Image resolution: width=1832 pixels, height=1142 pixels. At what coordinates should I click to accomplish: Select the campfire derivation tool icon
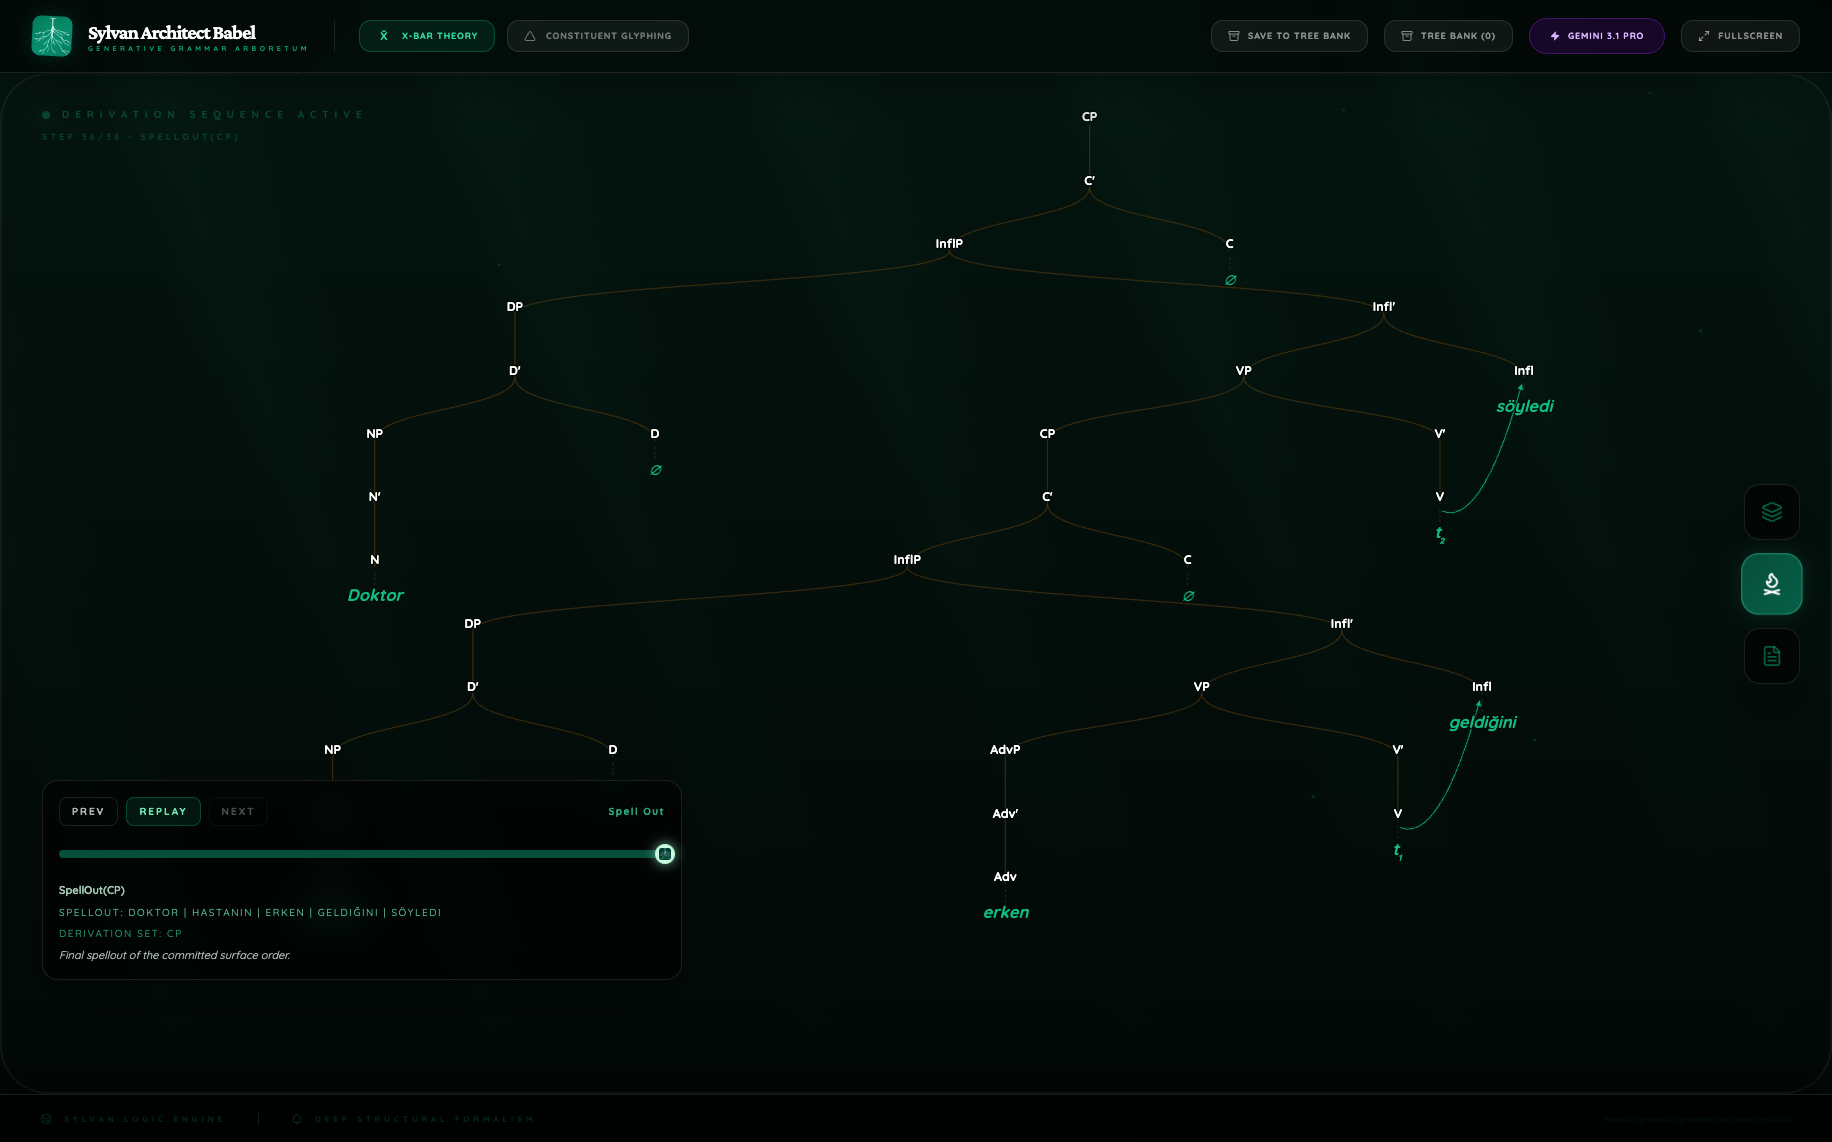[1771, 584]
